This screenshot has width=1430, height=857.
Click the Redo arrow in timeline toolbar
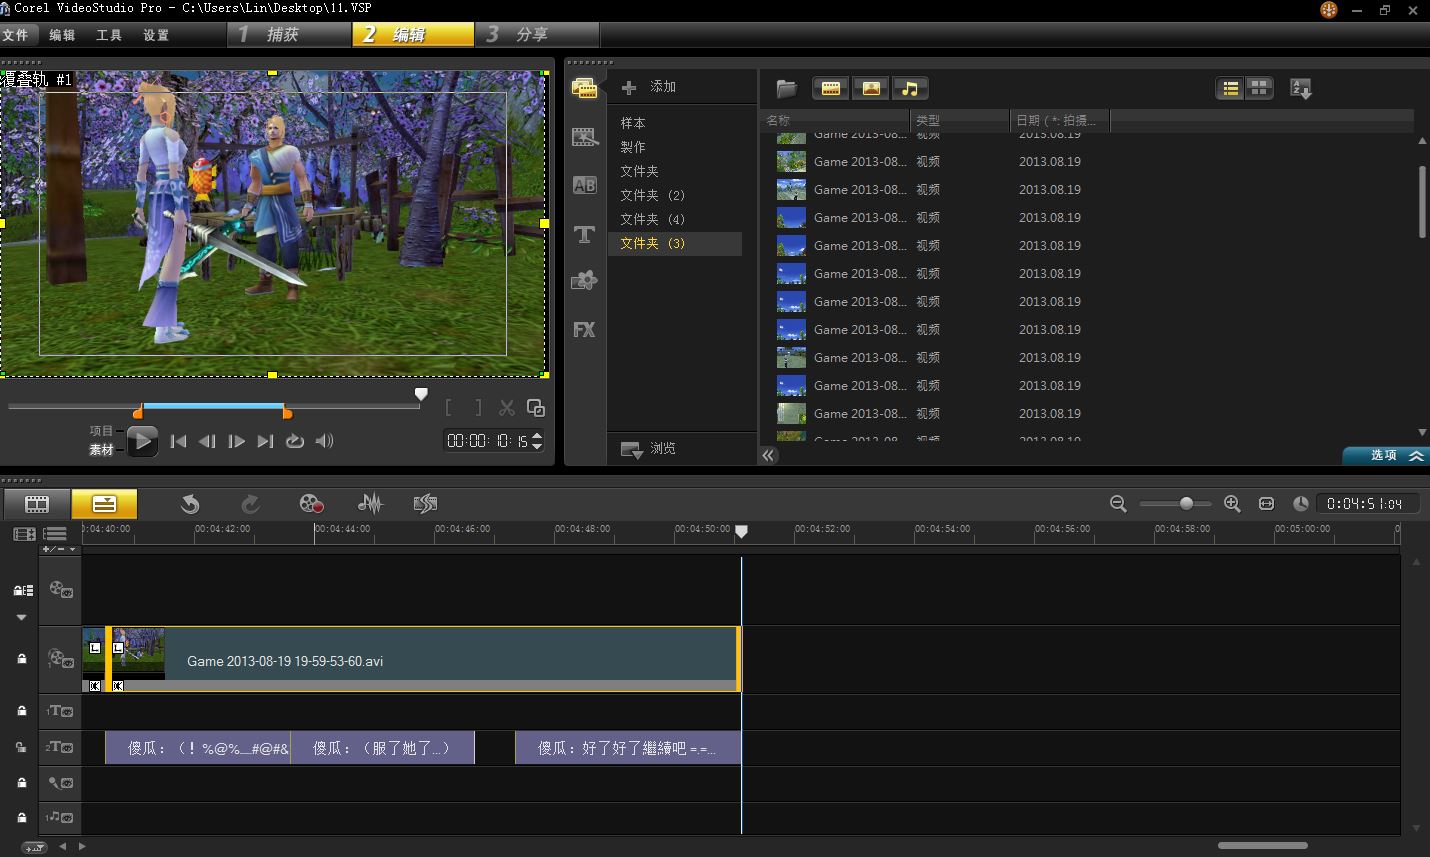(x=250, y=504)
